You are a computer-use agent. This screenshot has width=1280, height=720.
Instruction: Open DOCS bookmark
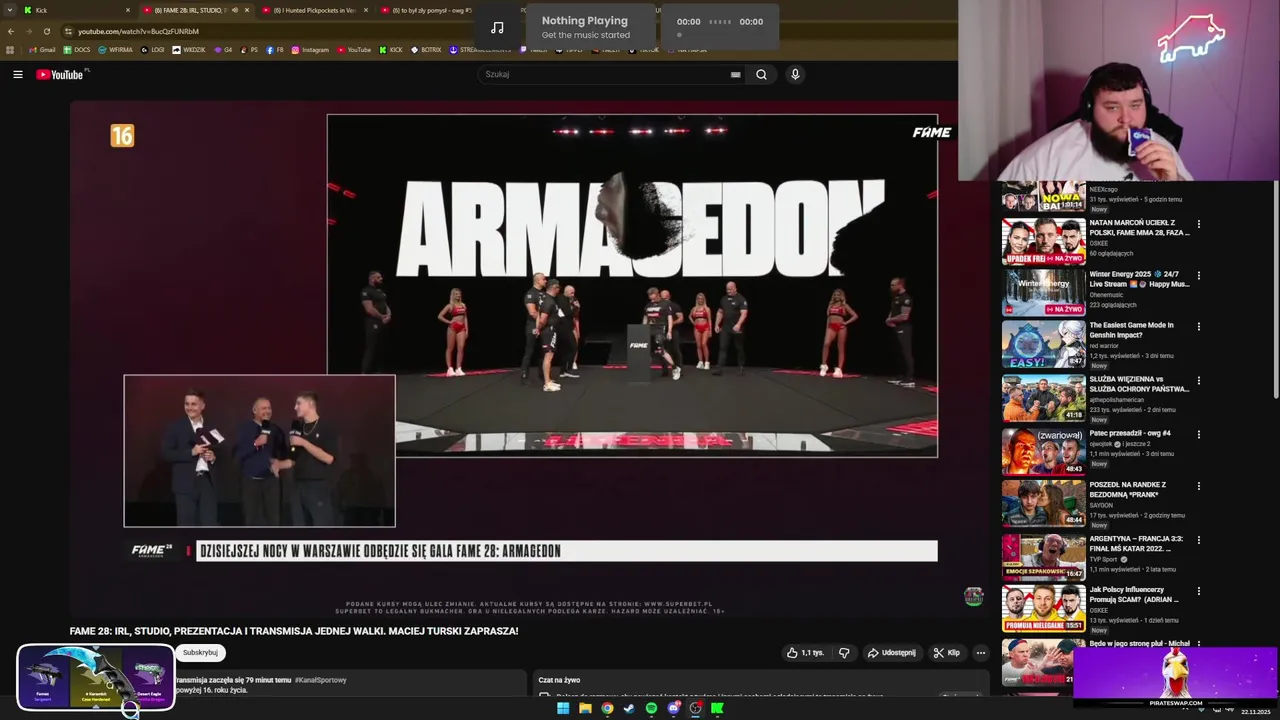[x=77, y=50]
